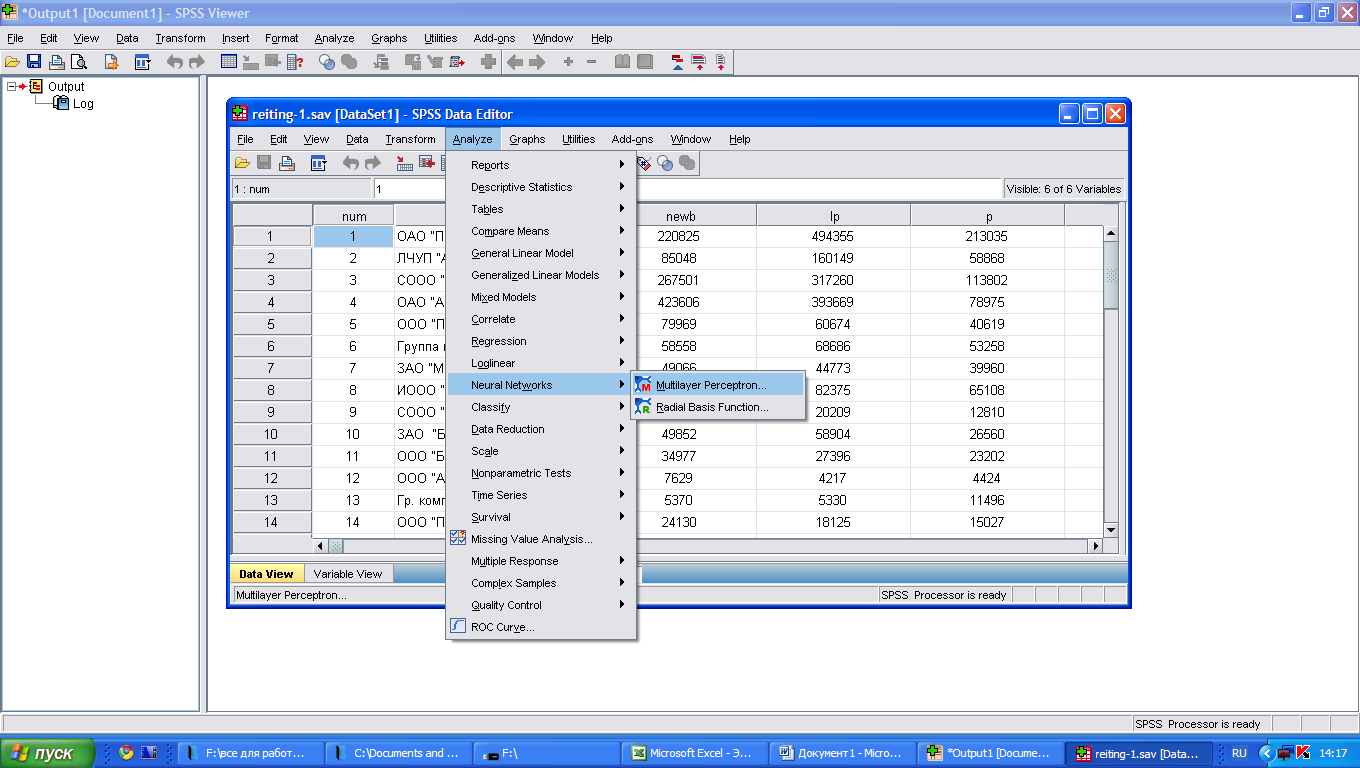
Task: Select row header number 7
Action: (x=271, y=368)
